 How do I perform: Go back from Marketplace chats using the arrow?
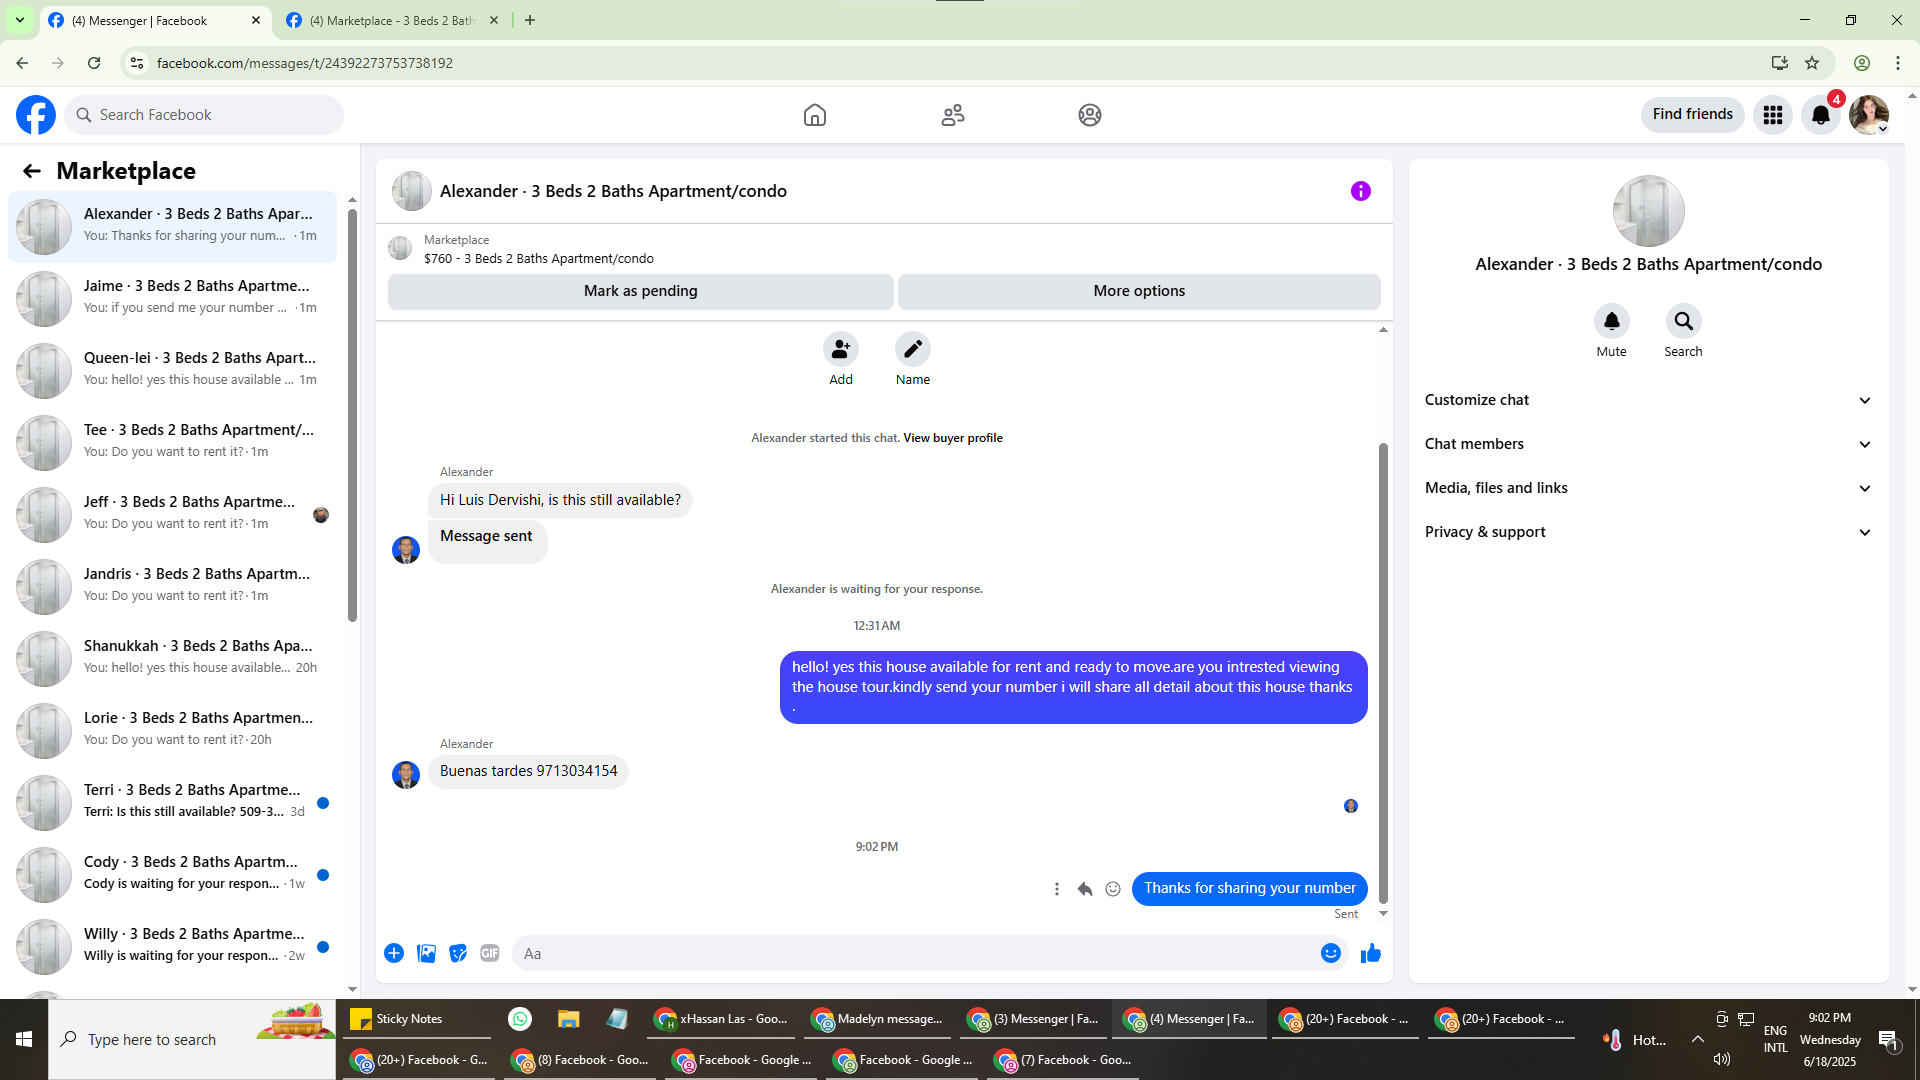point(32,171)
